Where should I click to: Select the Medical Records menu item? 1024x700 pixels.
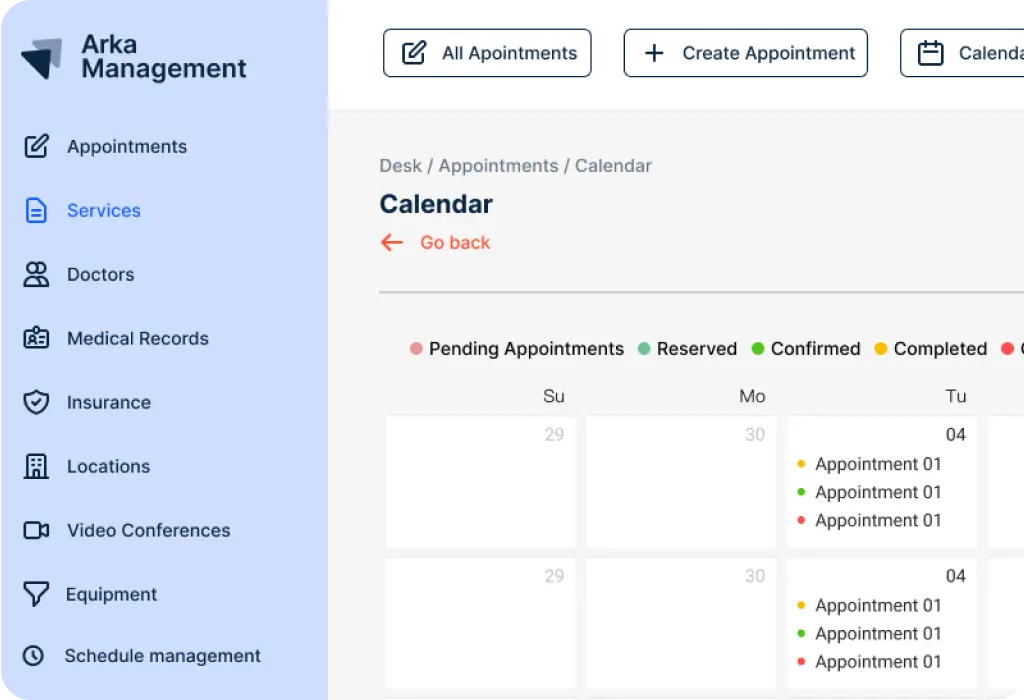pos(138,338)
